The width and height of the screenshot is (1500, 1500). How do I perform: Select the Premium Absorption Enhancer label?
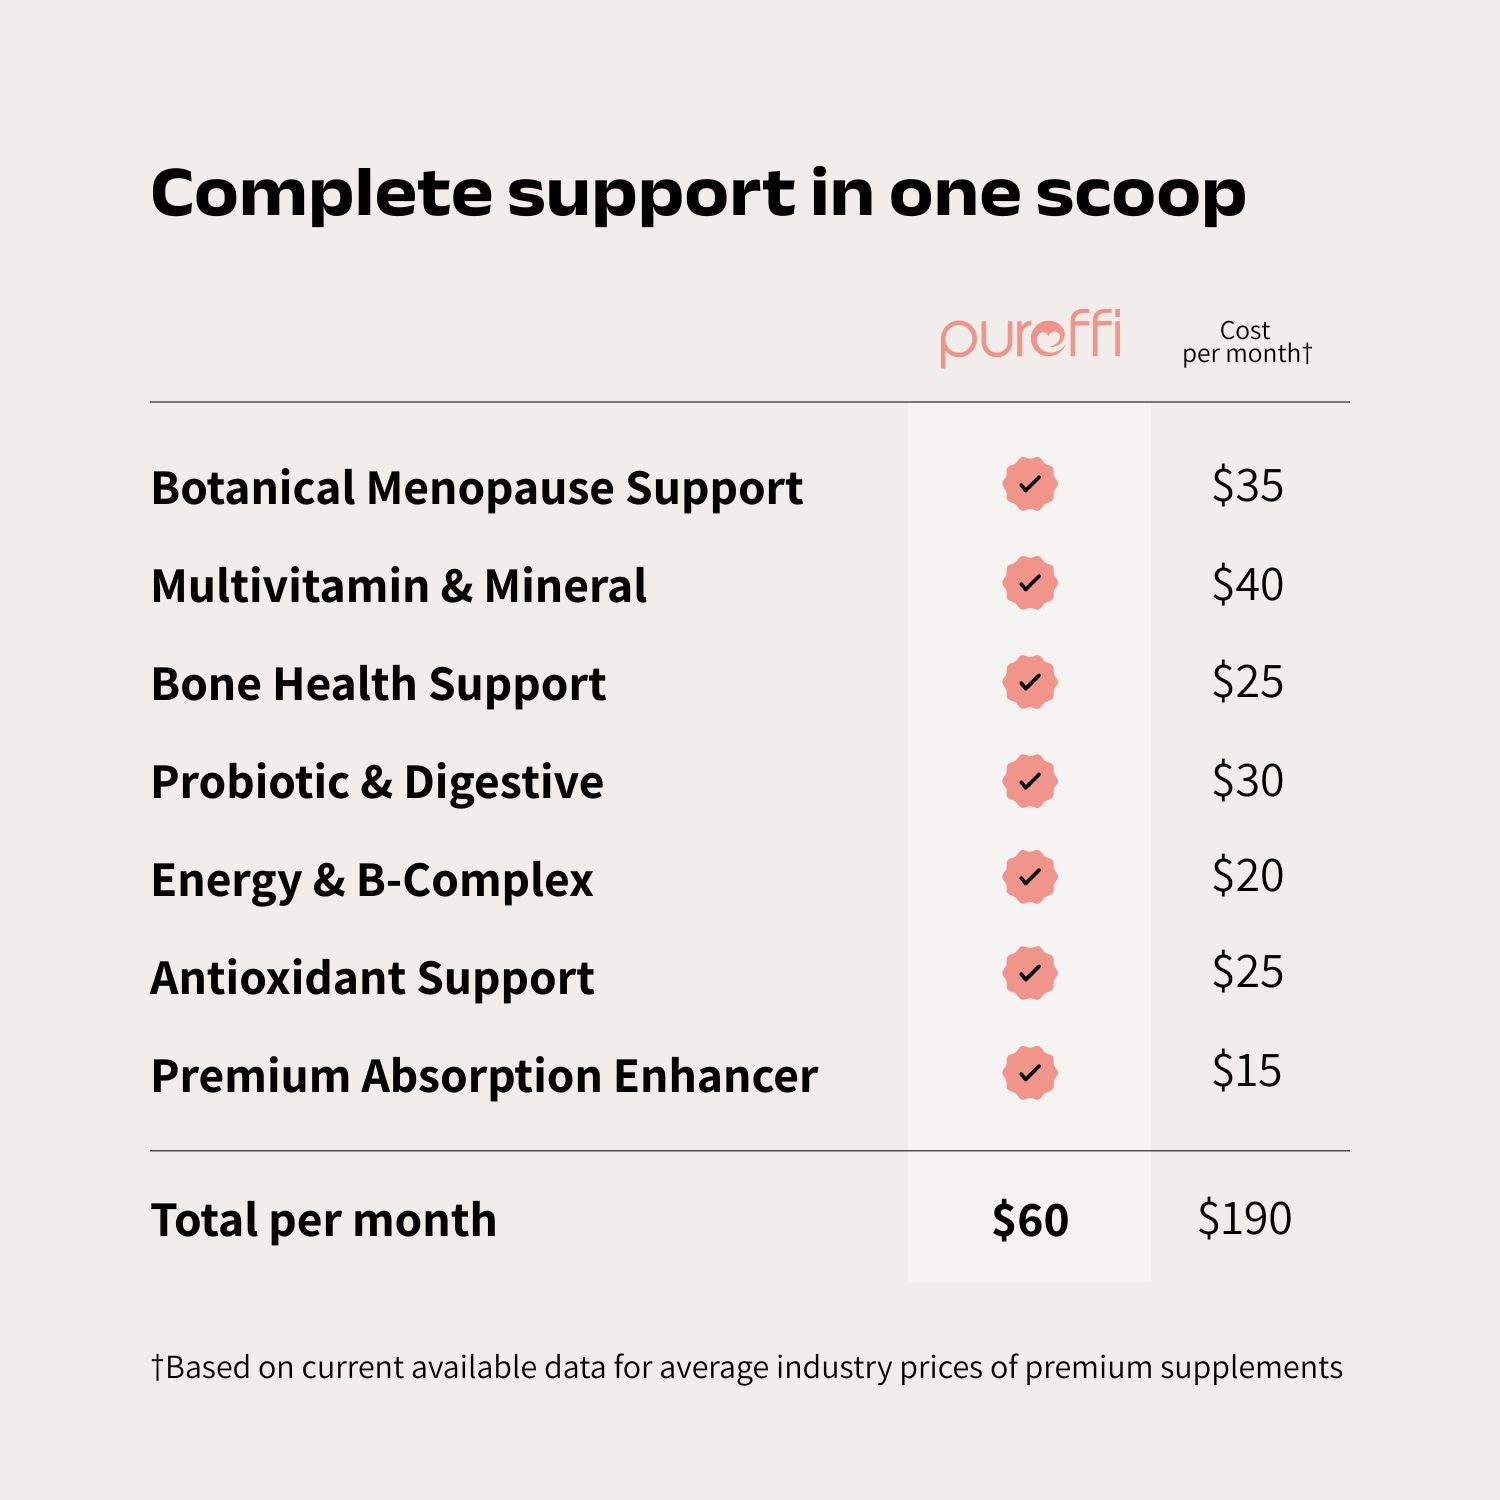(x=484, y=1076)
